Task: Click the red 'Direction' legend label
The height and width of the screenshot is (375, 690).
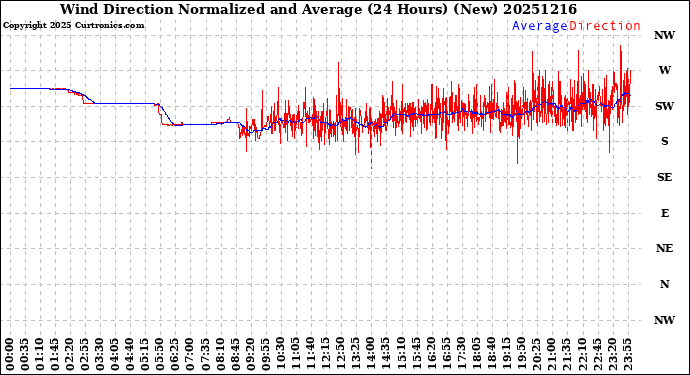Action: pyautogui.click(x=605, y=26)
